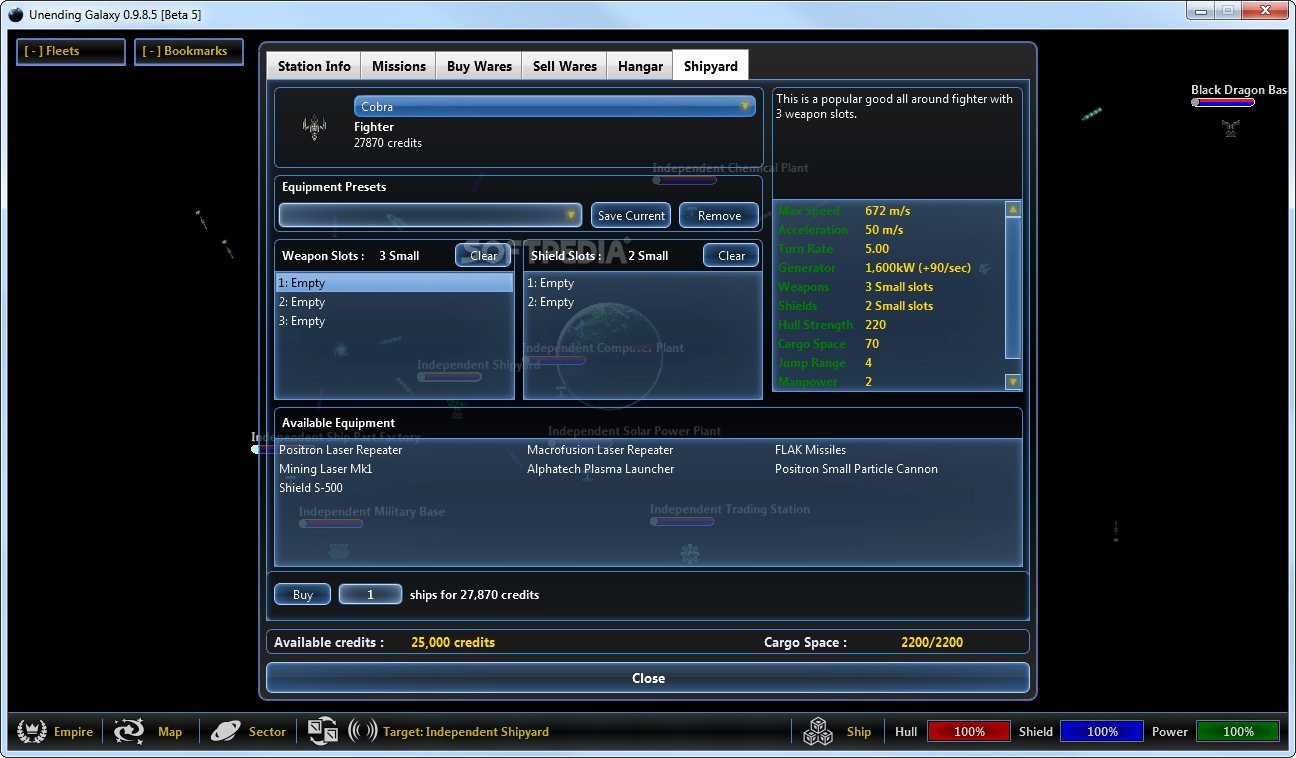Screen dimensions: 1296x758
Task: Open the Empire crown icon
Action: tap(32, 731)
